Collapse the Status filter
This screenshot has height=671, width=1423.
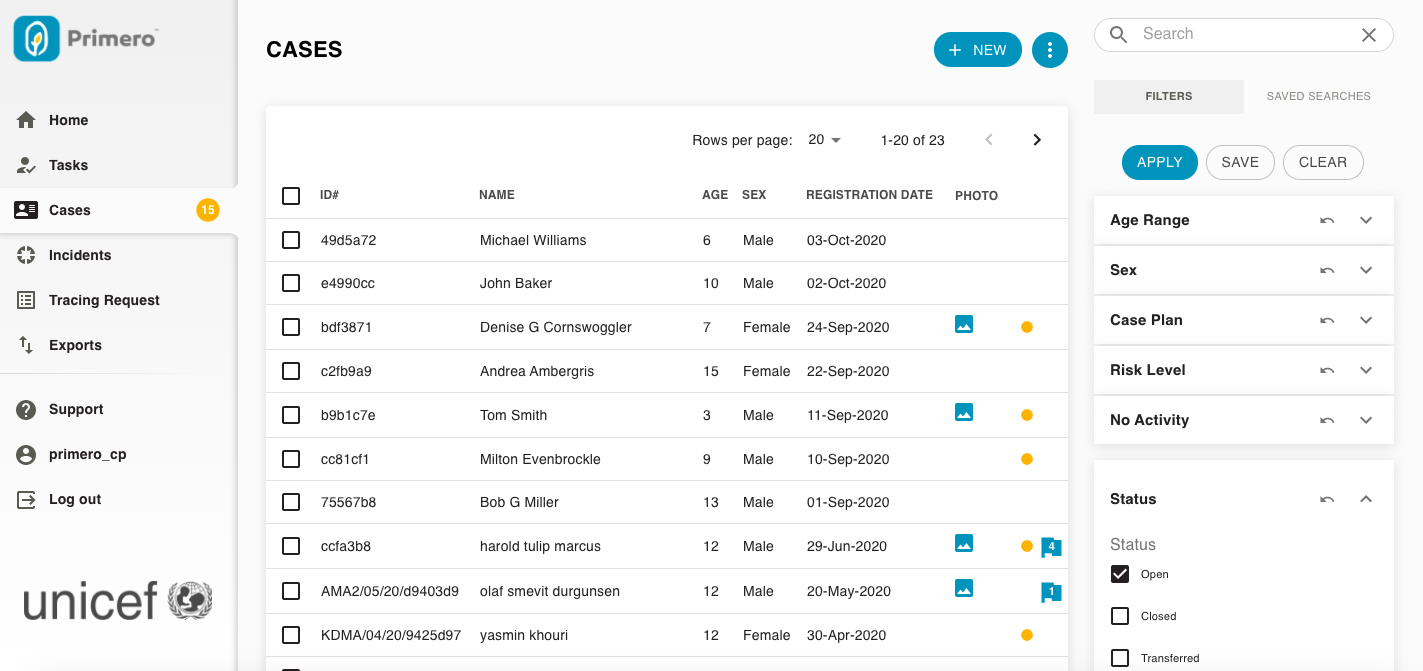coord(1366,499)
